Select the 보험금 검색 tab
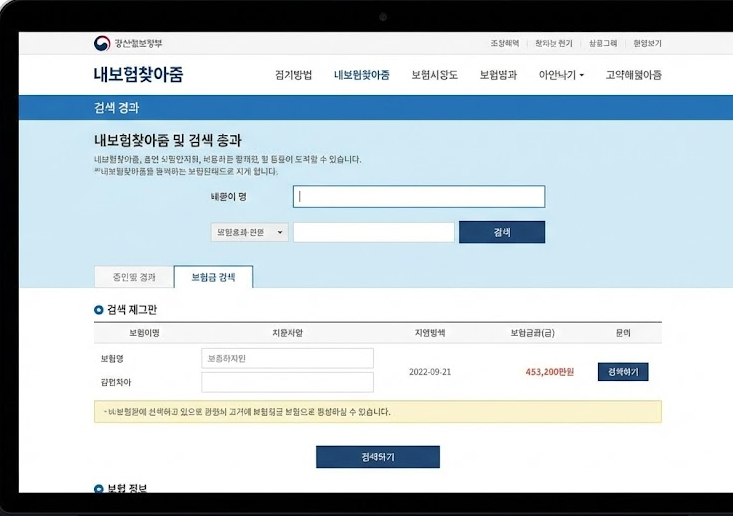 213,277
